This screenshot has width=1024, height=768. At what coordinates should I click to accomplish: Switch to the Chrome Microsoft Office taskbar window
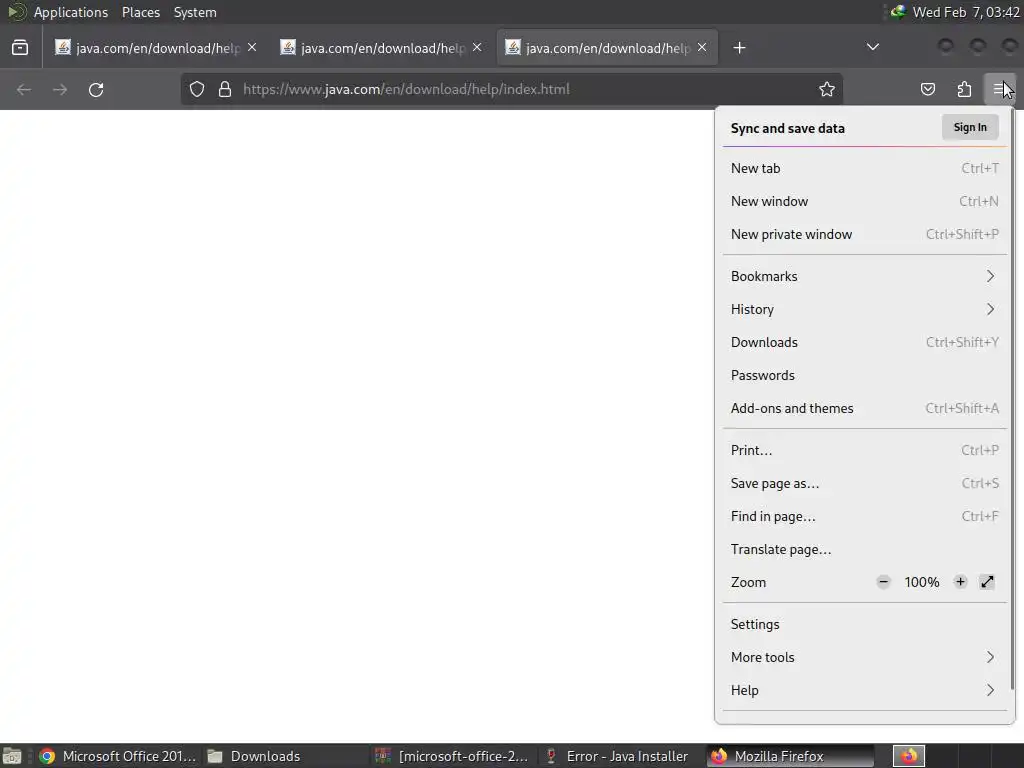117,756
